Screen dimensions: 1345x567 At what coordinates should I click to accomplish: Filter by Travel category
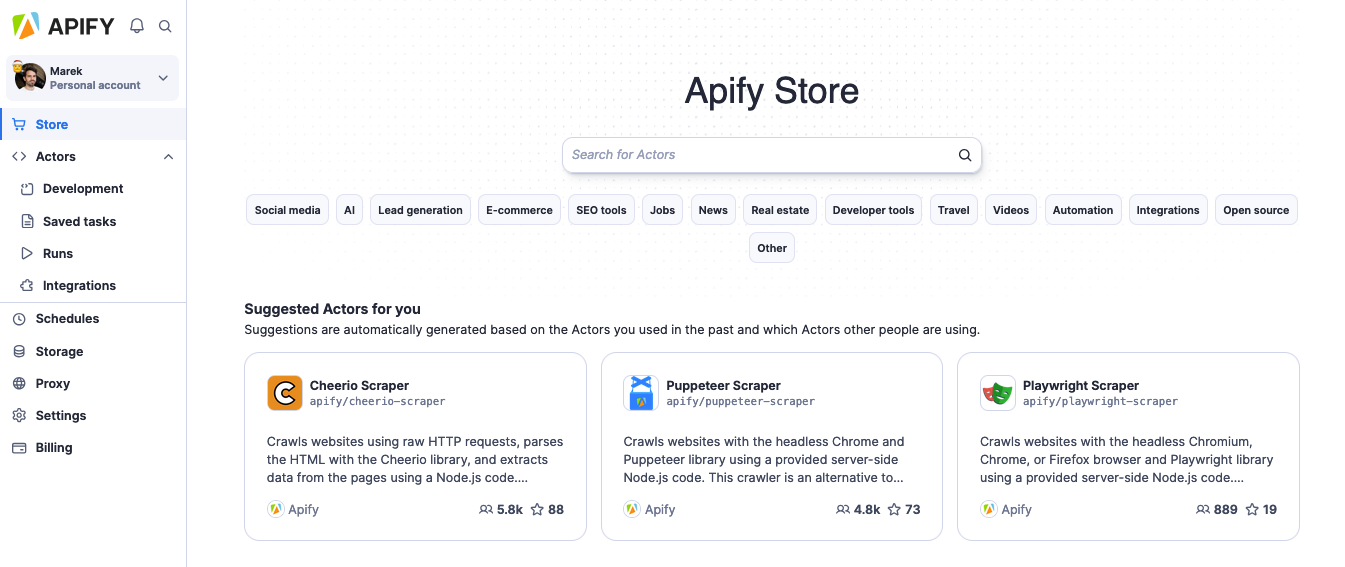pos(953,210)
